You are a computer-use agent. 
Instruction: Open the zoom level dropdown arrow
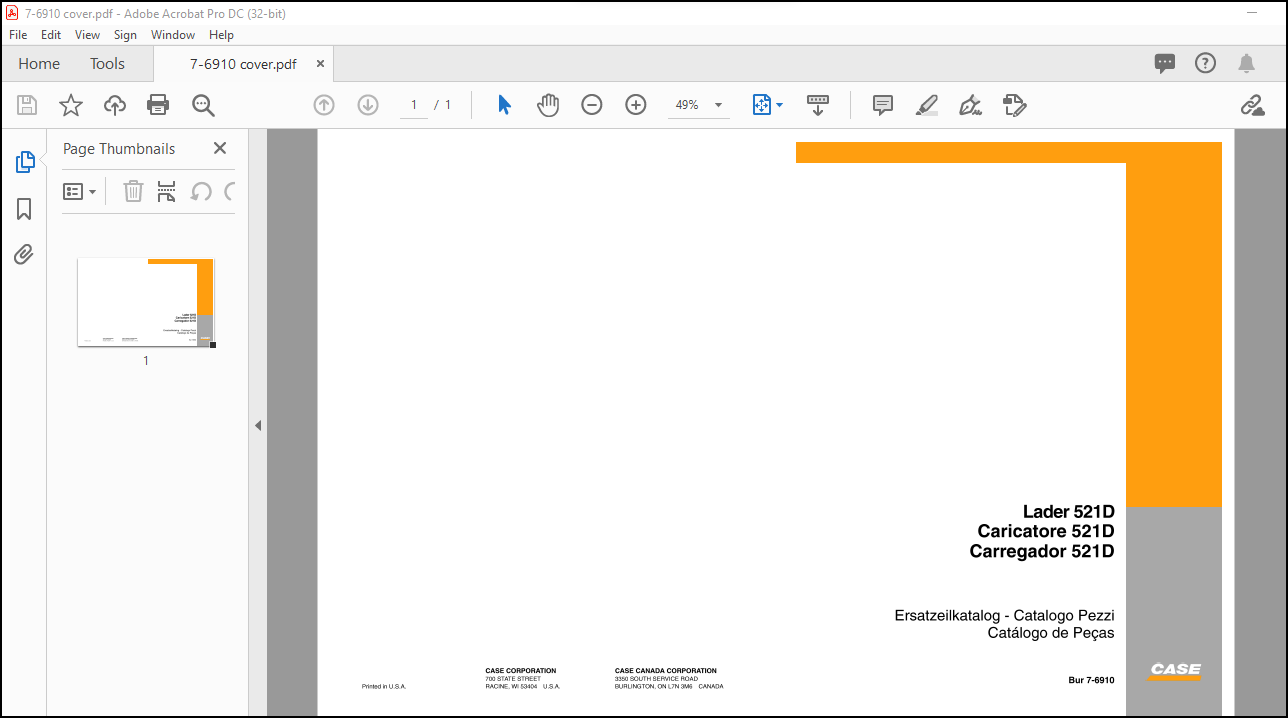718,105
